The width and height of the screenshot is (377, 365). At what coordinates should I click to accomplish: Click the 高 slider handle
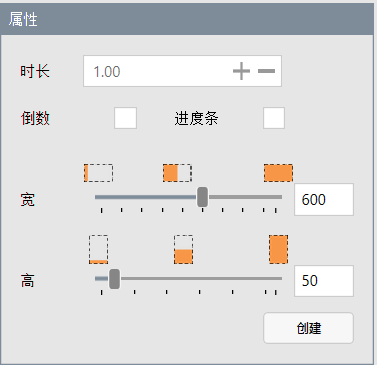click(x=114, y=279)
